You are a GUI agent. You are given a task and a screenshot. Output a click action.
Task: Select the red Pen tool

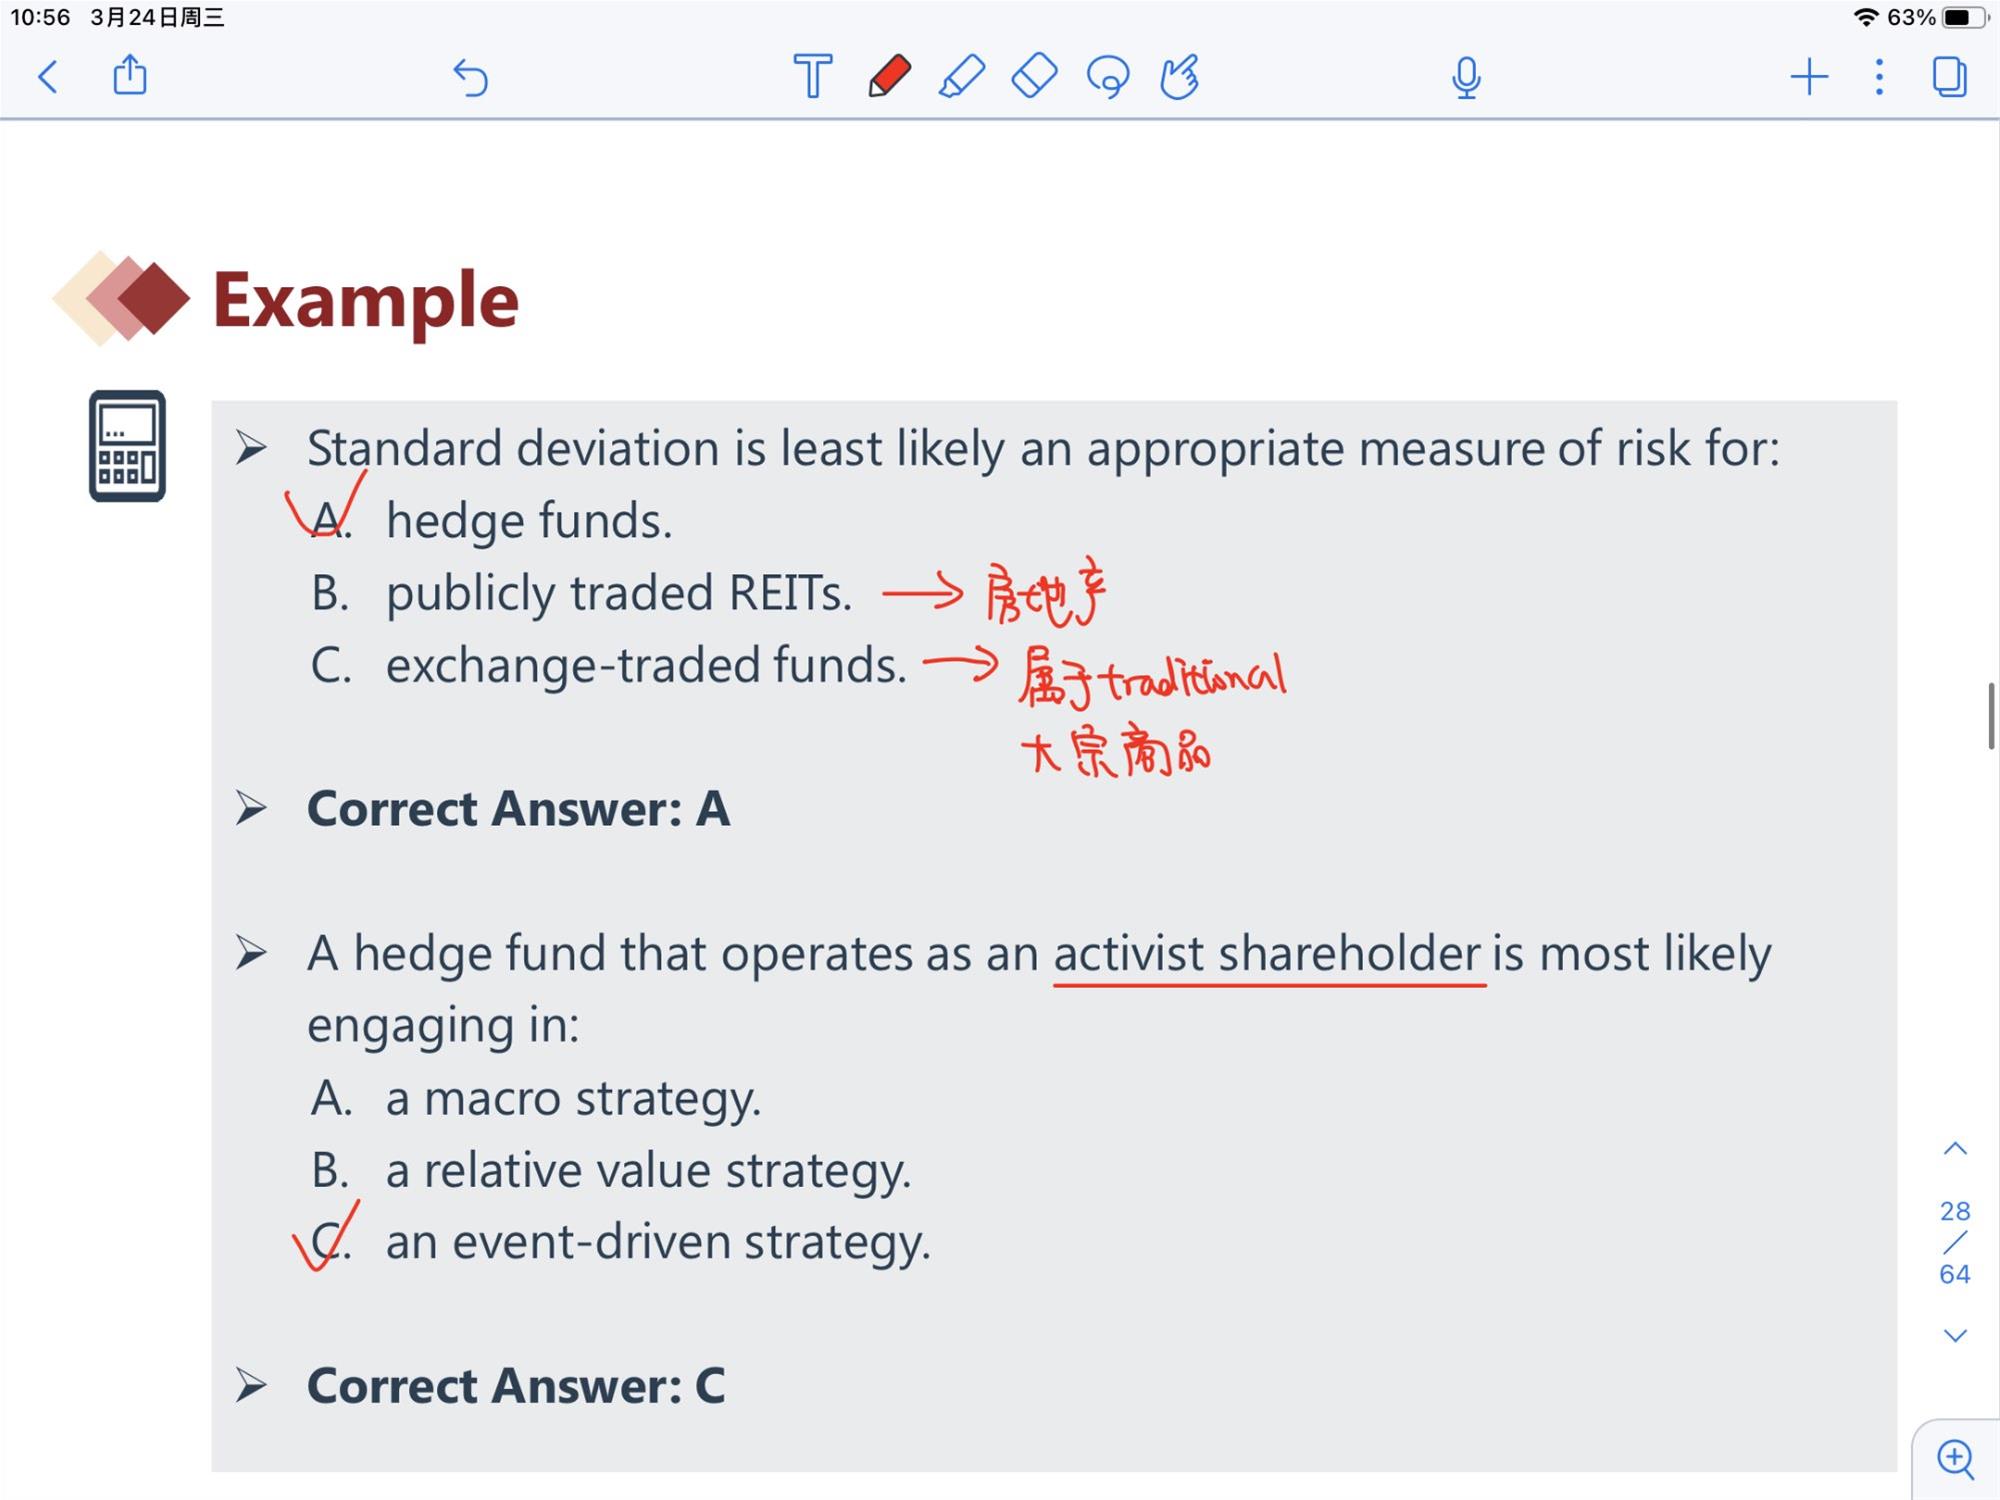pyautogui.click(x=889, y=76)
